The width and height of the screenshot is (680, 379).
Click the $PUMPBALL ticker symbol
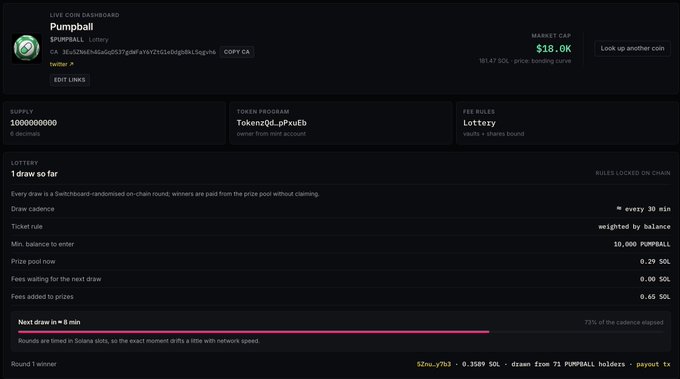pyautogui.click(x=67, y=39)
